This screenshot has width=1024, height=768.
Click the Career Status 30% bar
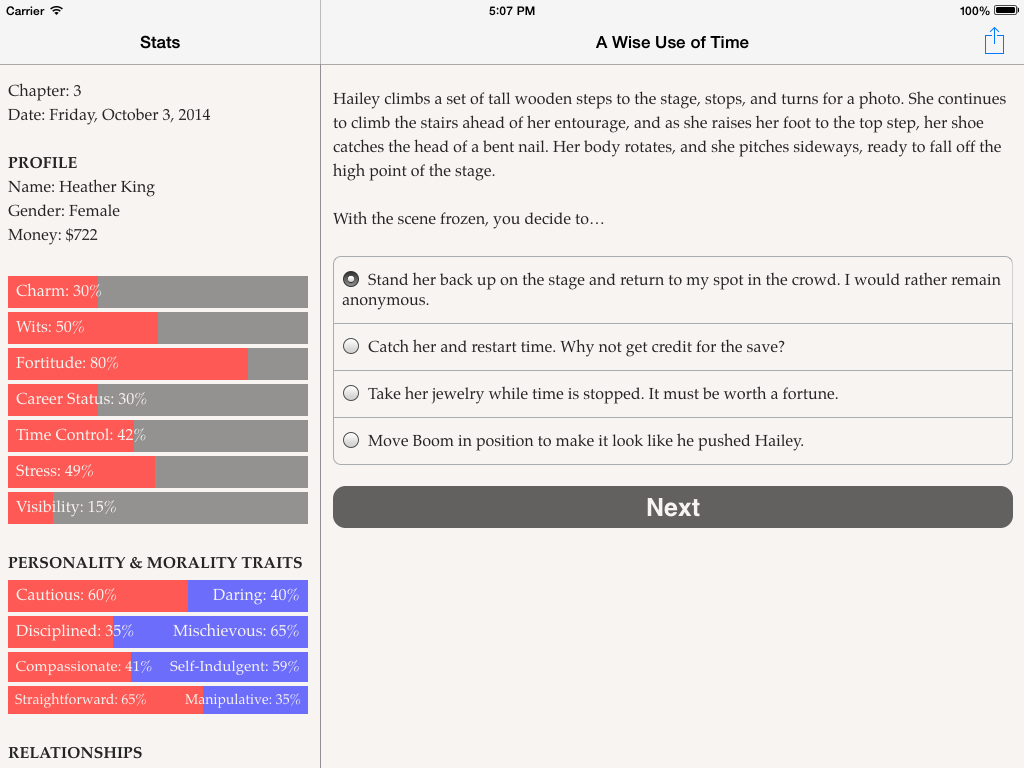tap(158, 400)
